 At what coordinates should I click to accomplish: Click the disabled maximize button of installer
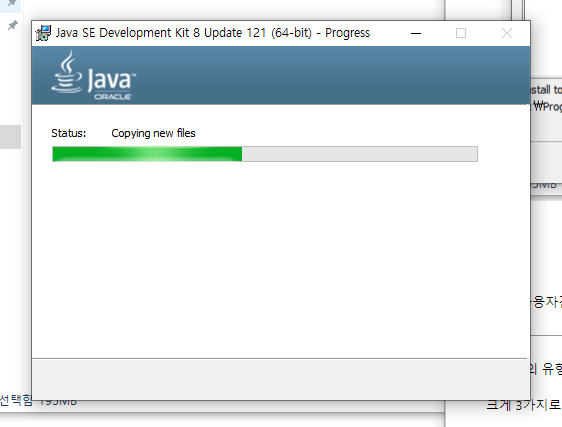tap(461, 33)
